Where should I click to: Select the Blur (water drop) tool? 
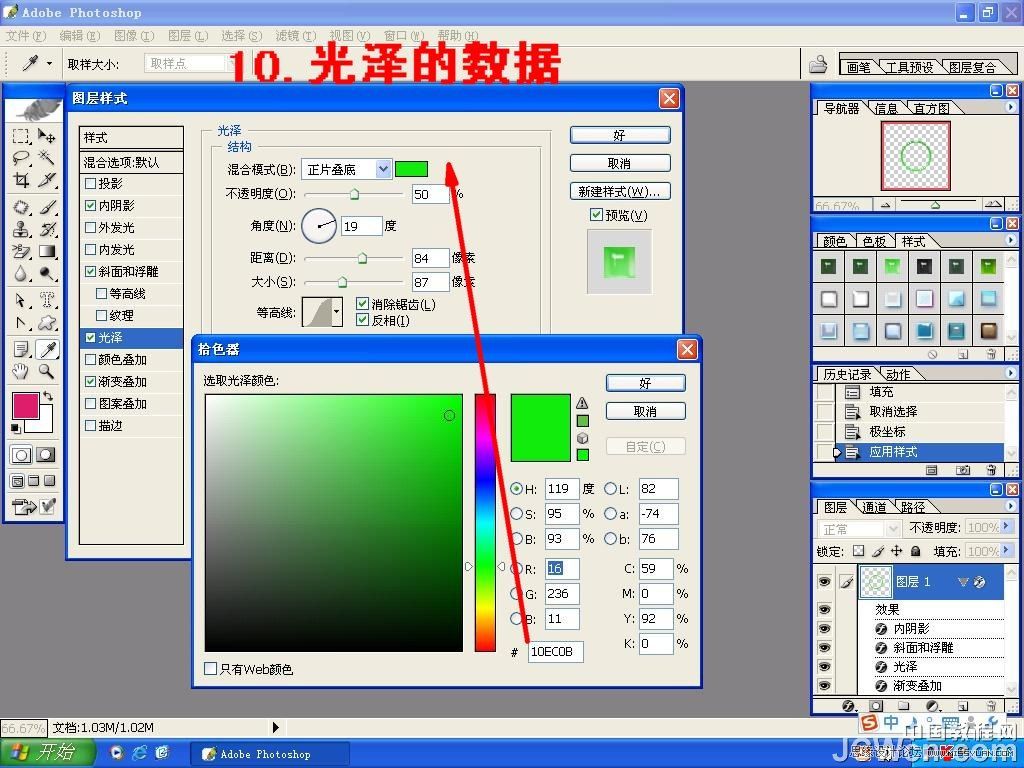pos(21,274)
